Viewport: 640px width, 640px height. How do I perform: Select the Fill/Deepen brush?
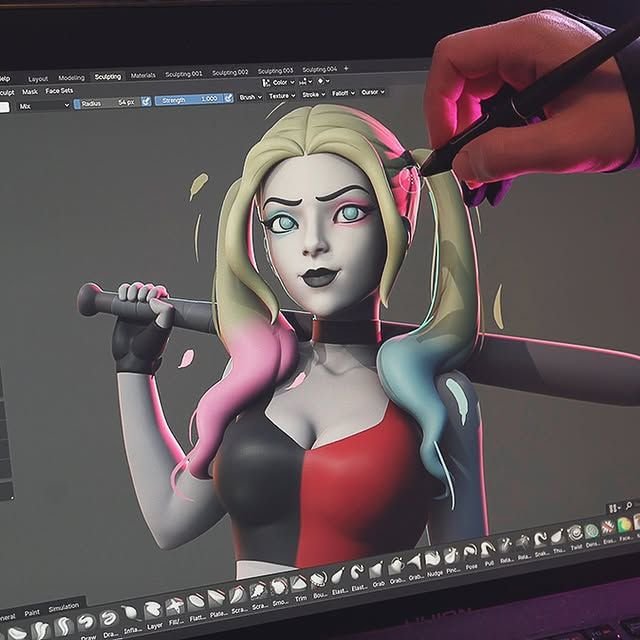tap(175, 611)
